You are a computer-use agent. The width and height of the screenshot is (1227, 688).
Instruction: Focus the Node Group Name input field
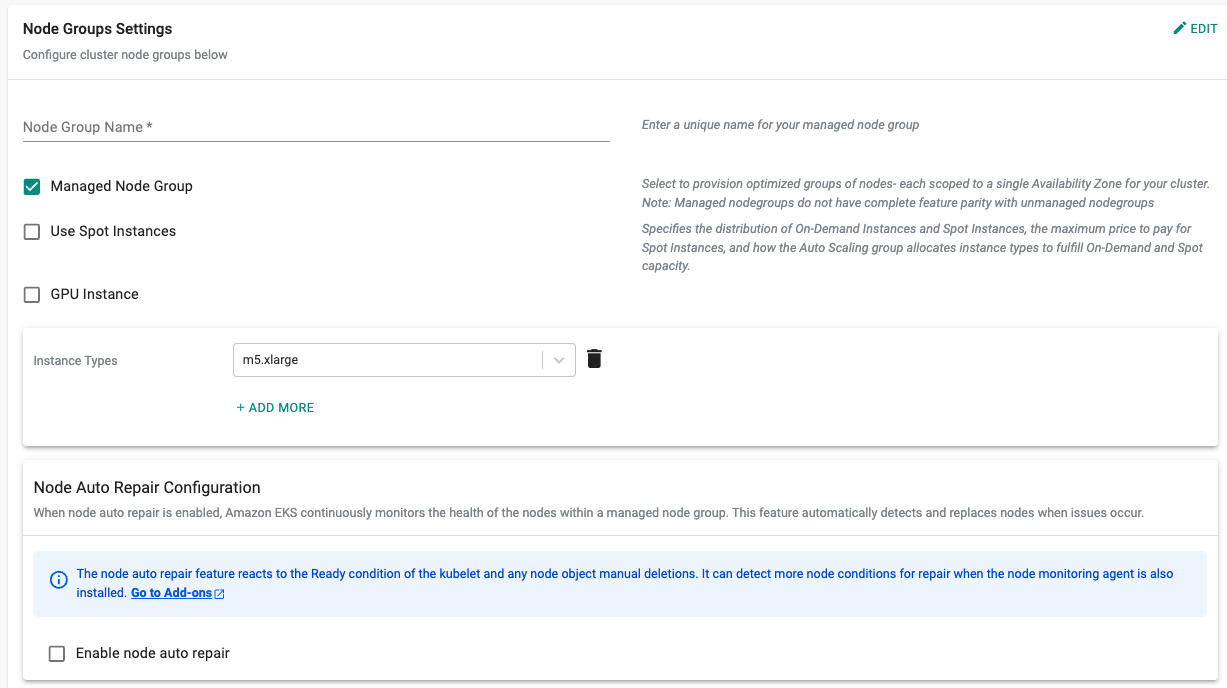(x=316, y=127)
